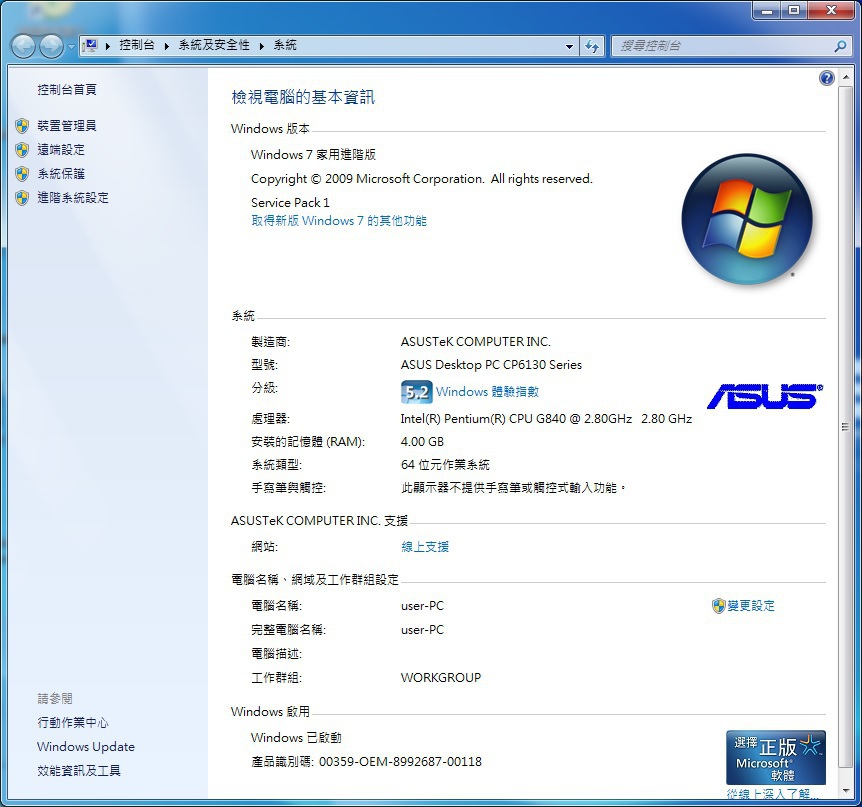The width and height of the screenshot is (862, 807).
Task: Click the 5.2 experience index score badge
Action: (417, 392)
